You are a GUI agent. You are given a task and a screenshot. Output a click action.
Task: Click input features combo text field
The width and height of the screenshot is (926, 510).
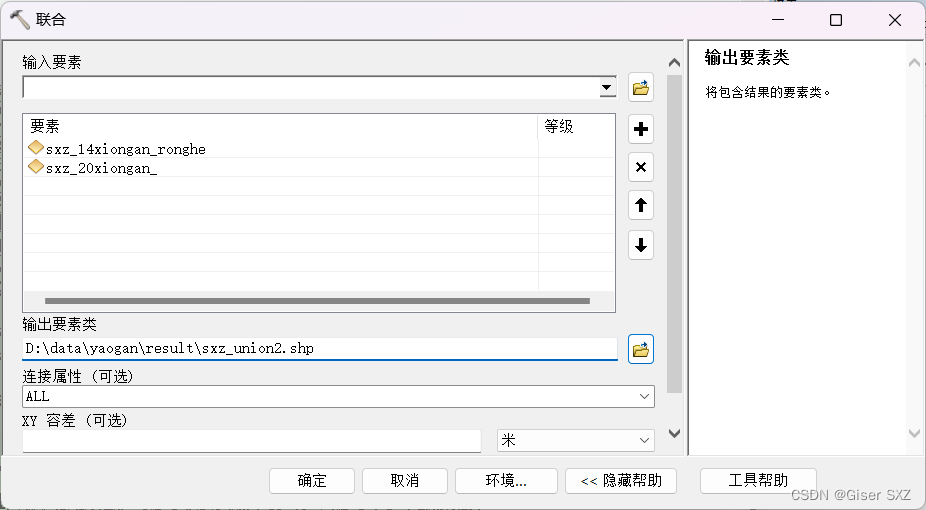(310, 87)
